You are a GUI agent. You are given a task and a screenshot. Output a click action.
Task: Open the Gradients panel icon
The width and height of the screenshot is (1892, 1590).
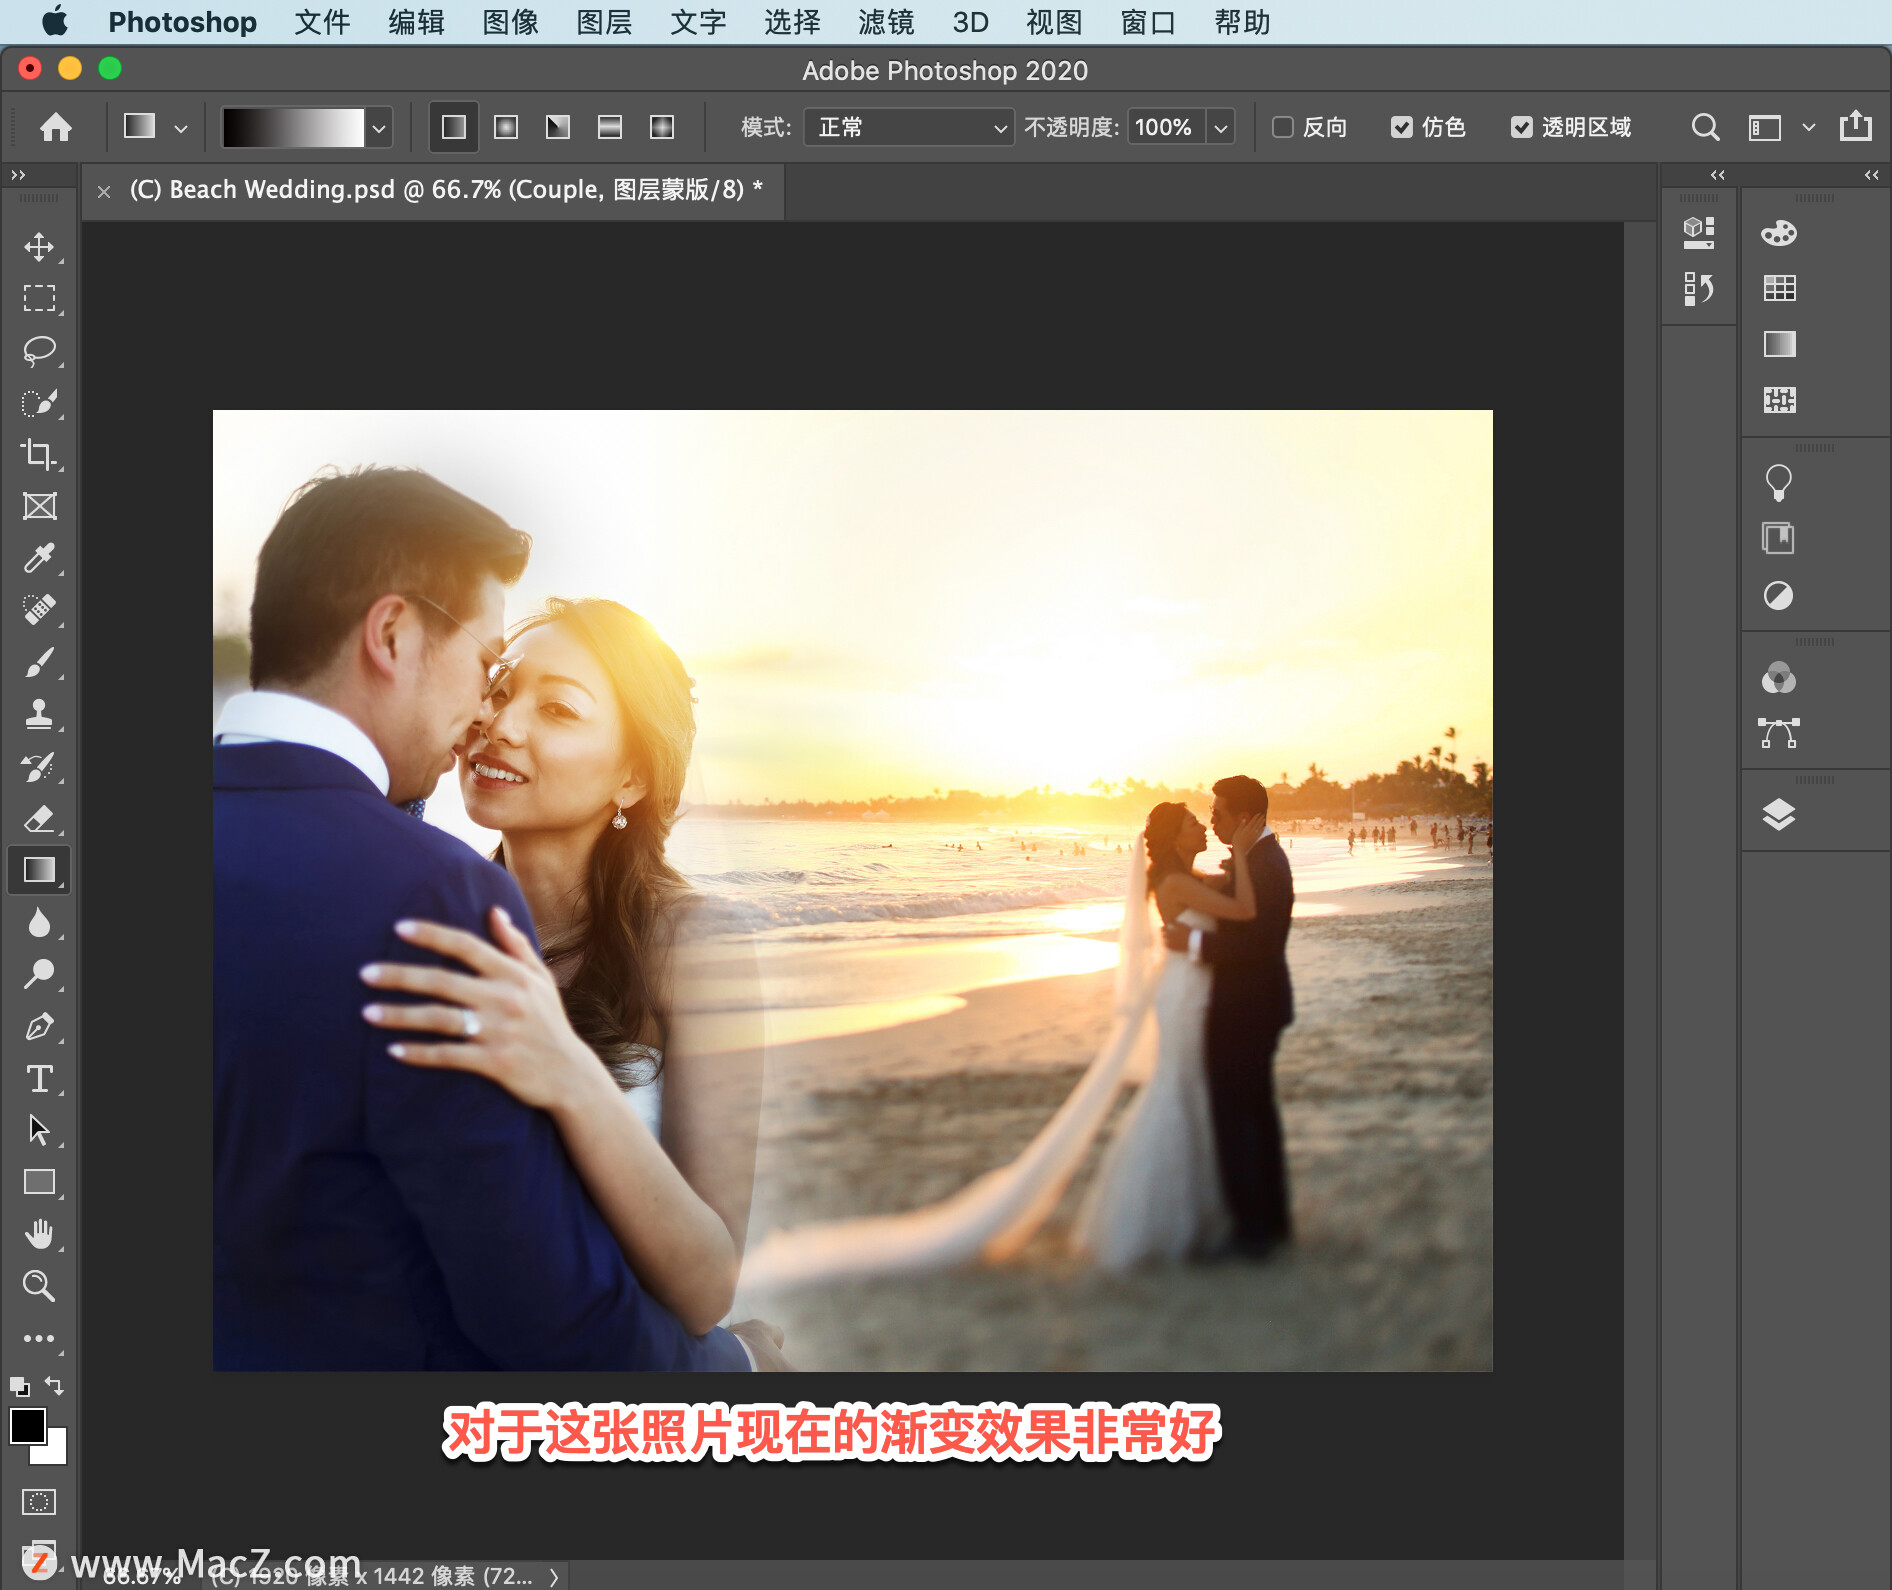tap(1779, 344)
